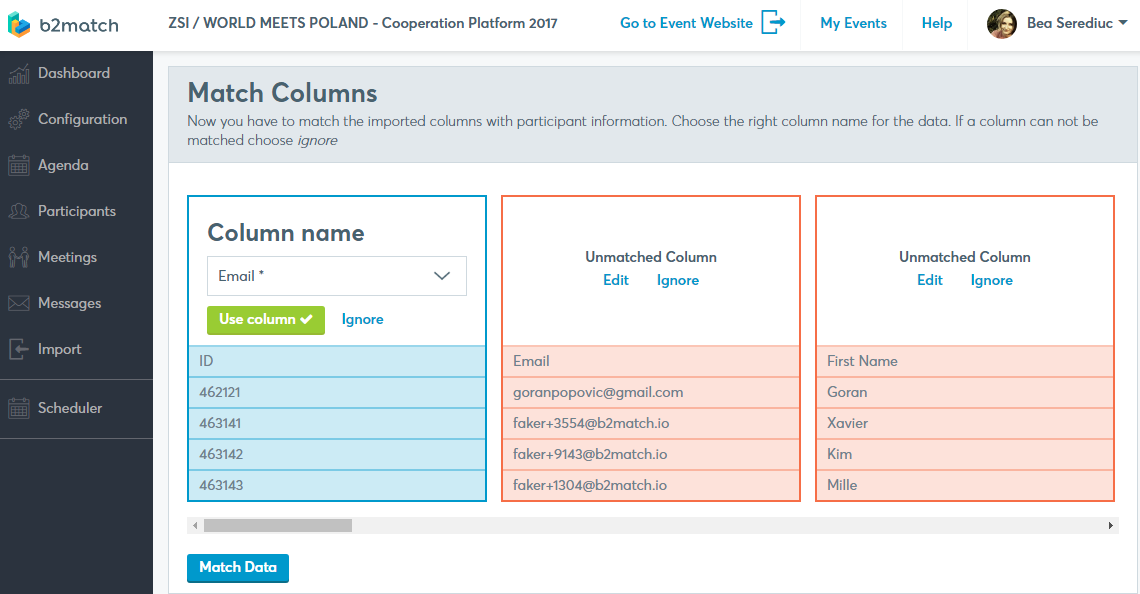Screen dimensions: 1140x594
Task: Click the Meetings handshake icon
Action: click(18, 257)
